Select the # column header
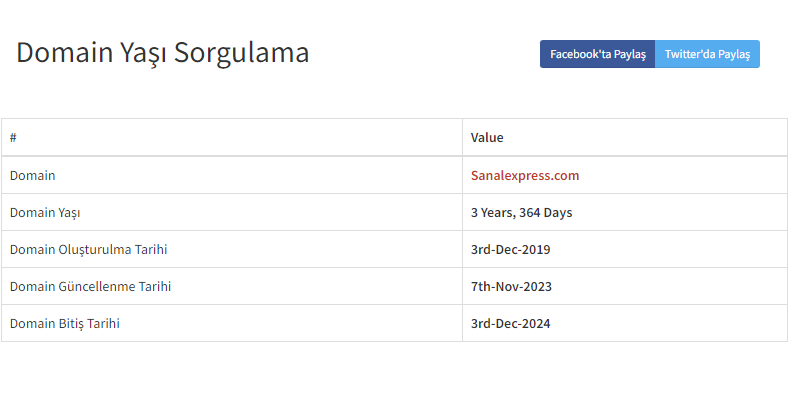The height and width of the screenshot is (399, 801). (13, 137)
